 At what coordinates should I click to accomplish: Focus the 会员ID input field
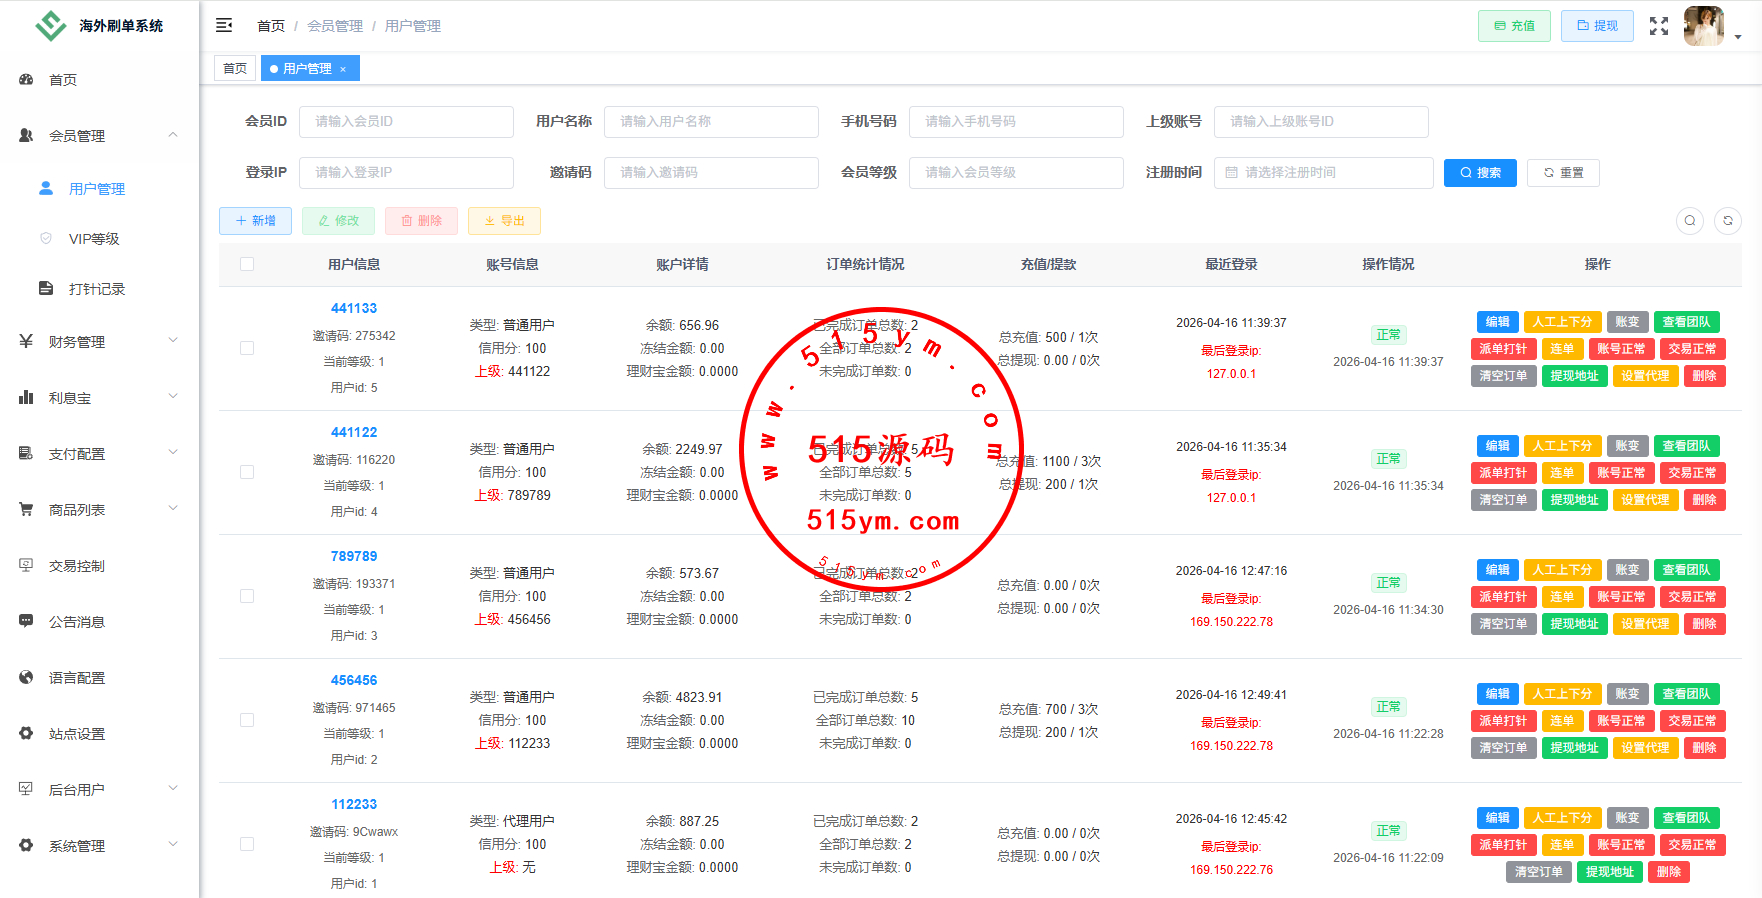(x=406, y=122)
